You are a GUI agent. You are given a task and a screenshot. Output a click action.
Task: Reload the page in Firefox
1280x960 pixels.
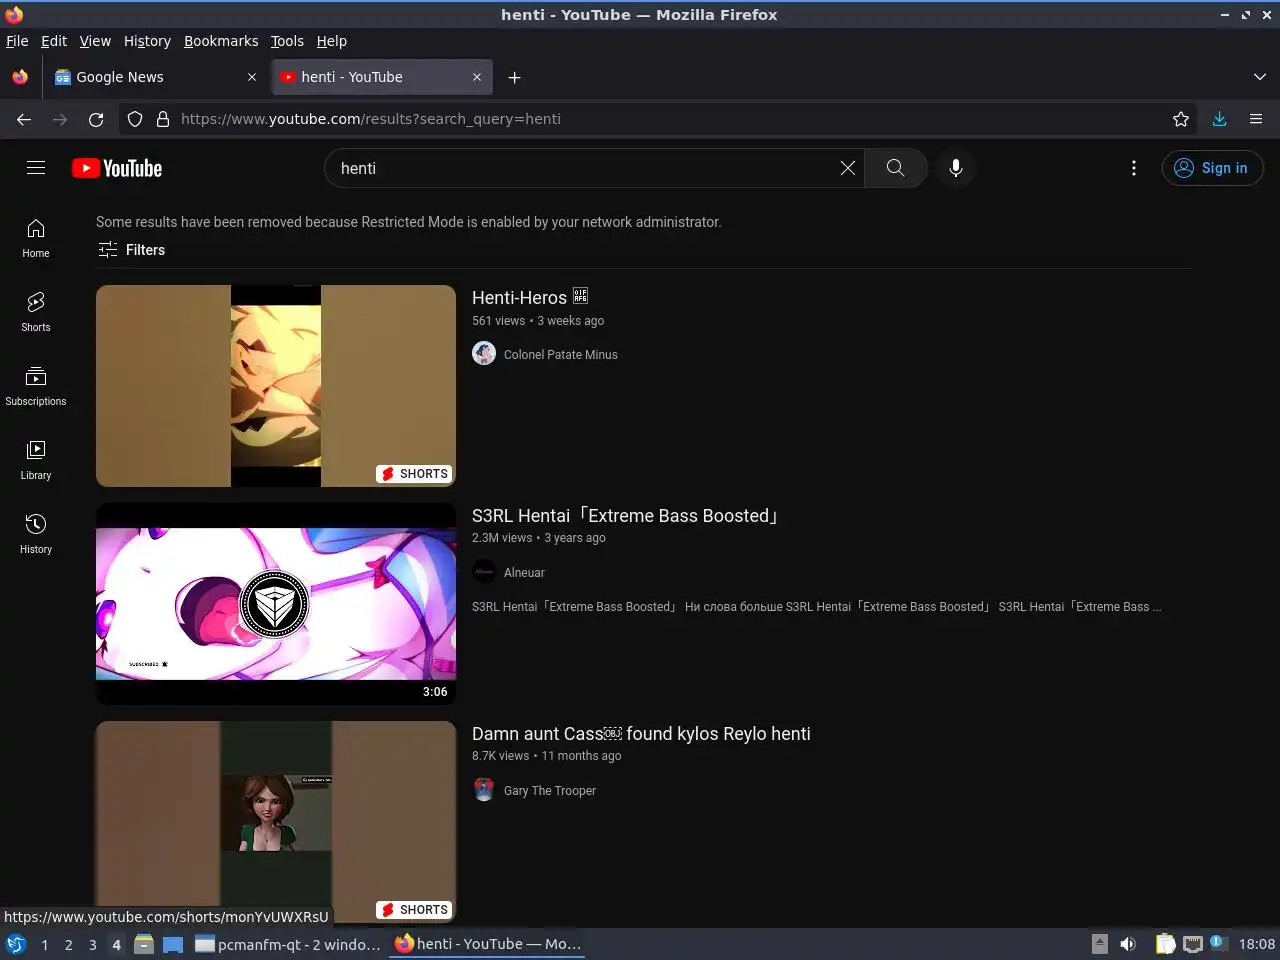point(96,119)
